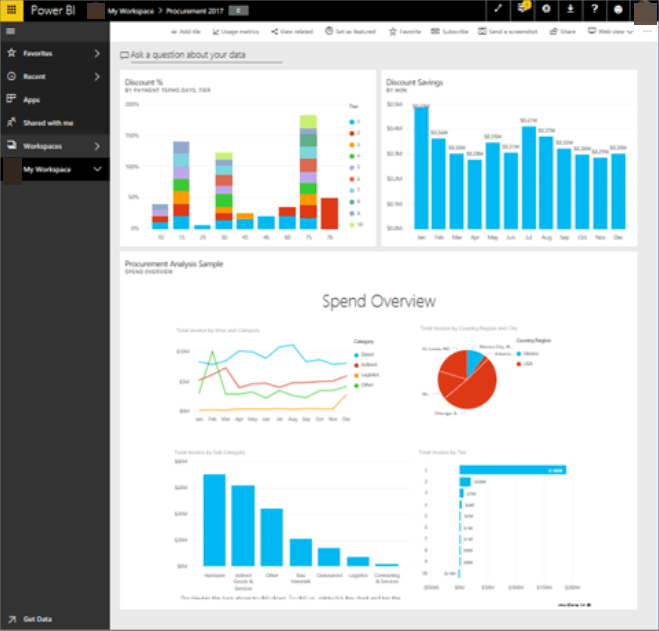Click the Share icon in toolbar
659x631 pixels.
coord(554,32)
